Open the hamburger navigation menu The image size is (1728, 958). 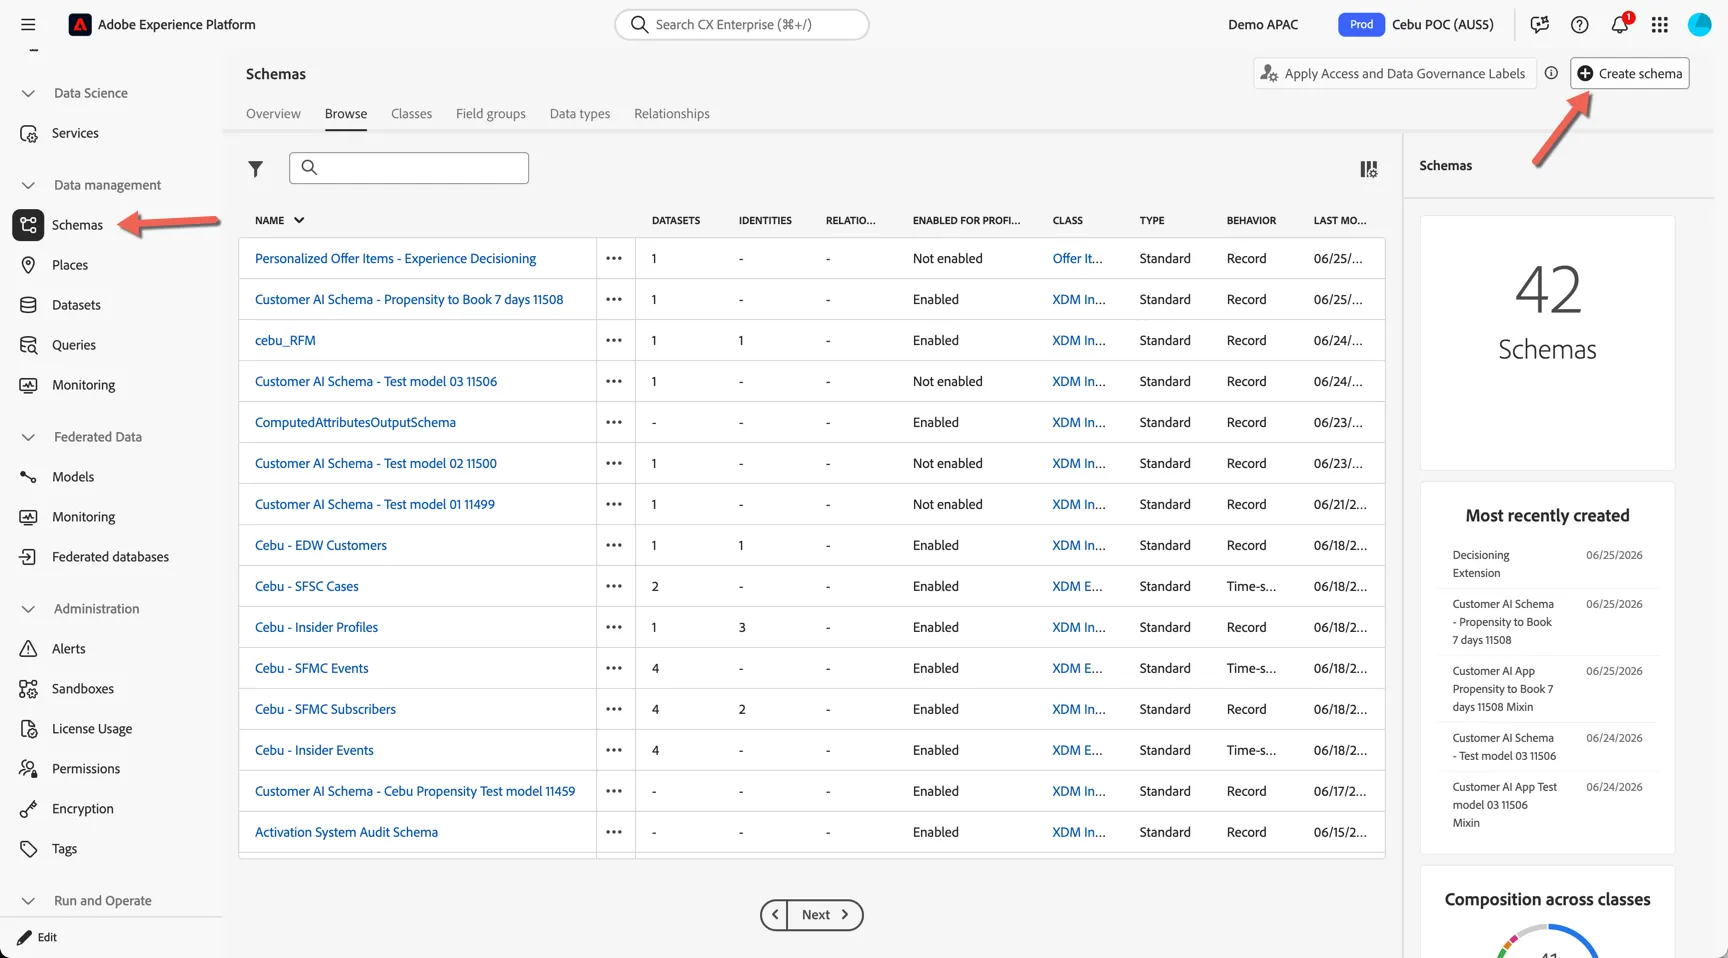(28, 24)
